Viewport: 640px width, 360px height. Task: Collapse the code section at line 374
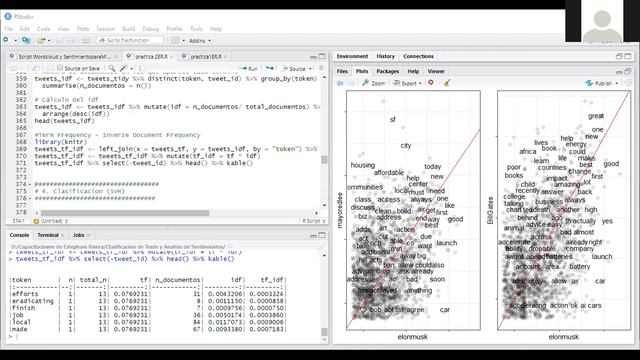(30, 184)
